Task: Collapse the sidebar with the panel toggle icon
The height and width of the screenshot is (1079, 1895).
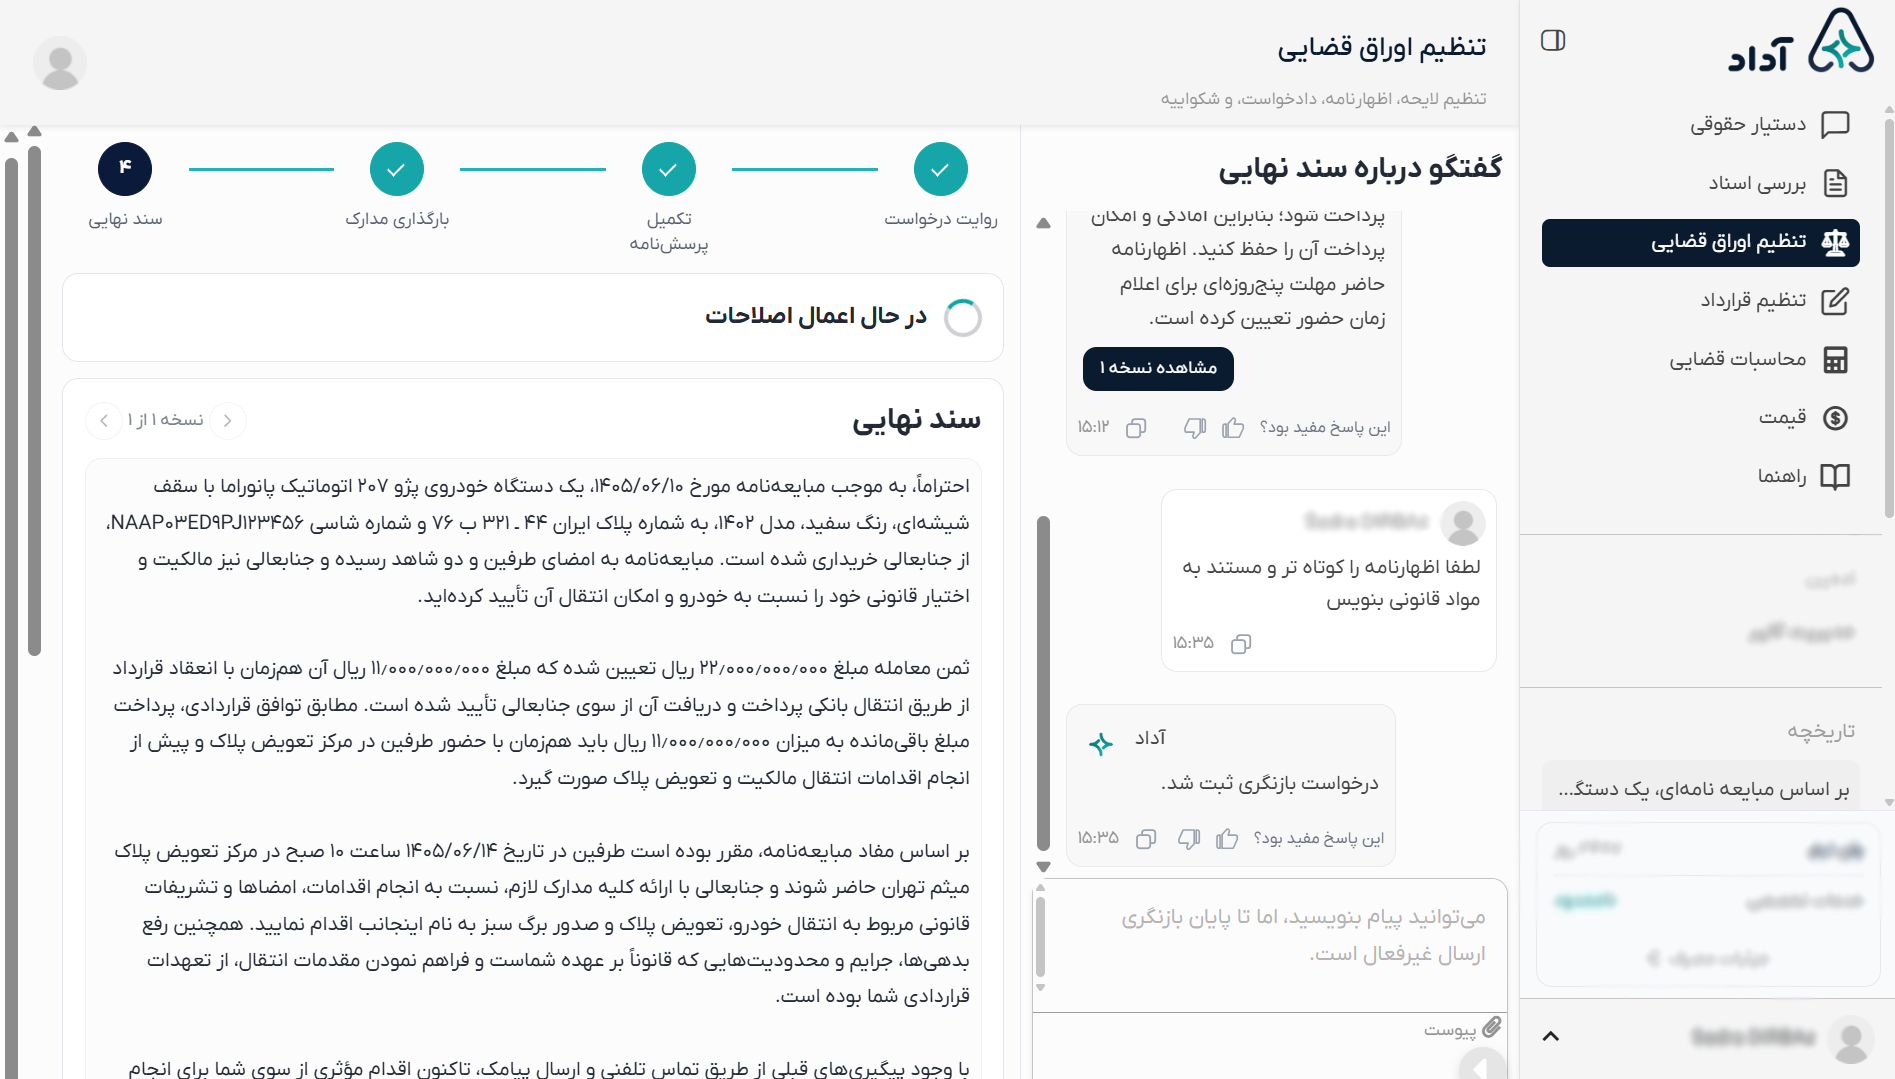Action: (x=1553, y=40)
